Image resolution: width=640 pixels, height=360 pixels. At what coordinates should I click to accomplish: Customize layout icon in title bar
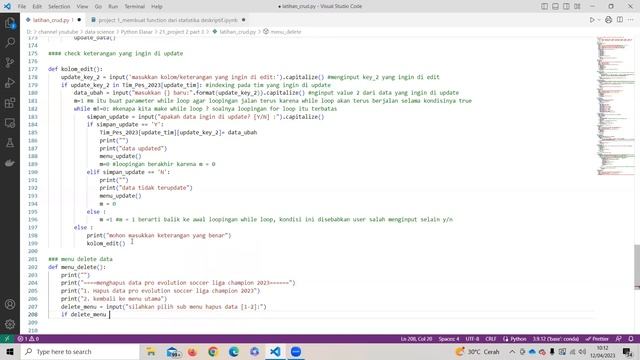tap(577, 6)
